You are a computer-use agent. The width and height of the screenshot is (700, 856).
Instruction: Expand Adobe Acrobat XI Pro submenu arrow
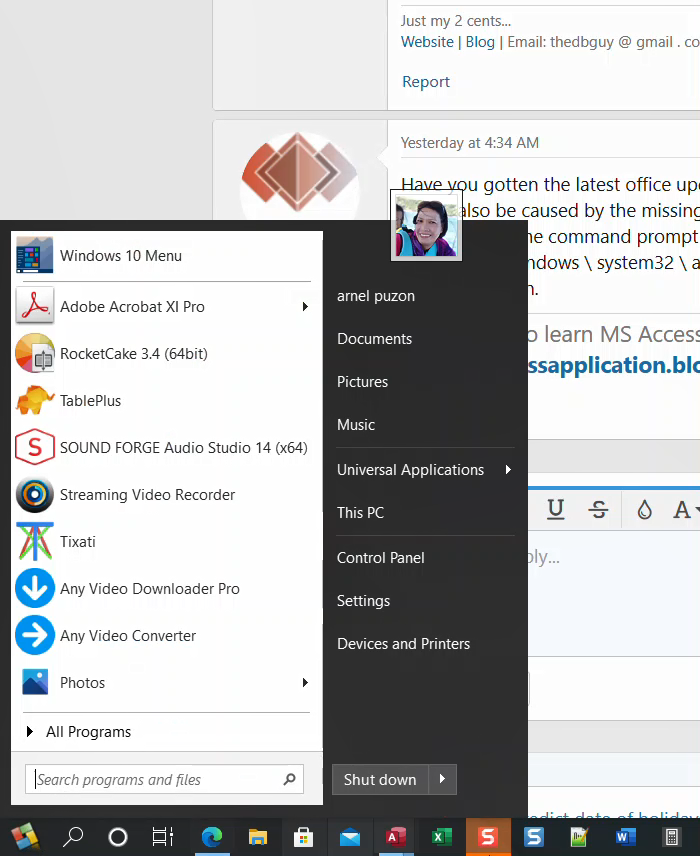click(x=305, y=306)
